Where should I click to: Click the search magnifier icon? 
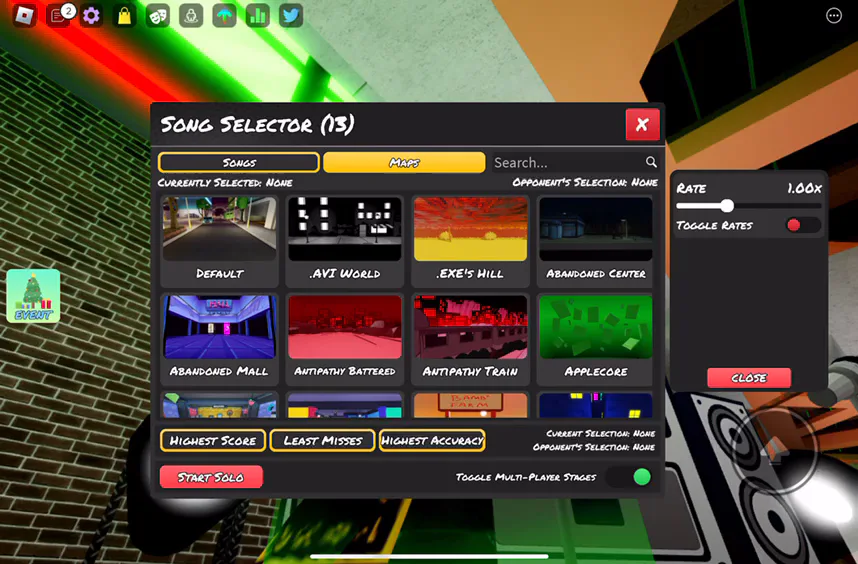coord(651,162)
